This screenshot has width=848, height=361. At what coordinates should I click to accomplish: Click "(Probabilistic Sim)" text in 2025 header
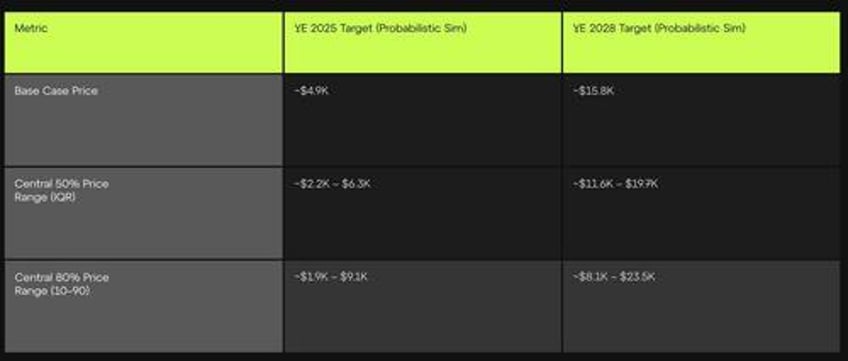pyautogui.click(x=421, y=28)
